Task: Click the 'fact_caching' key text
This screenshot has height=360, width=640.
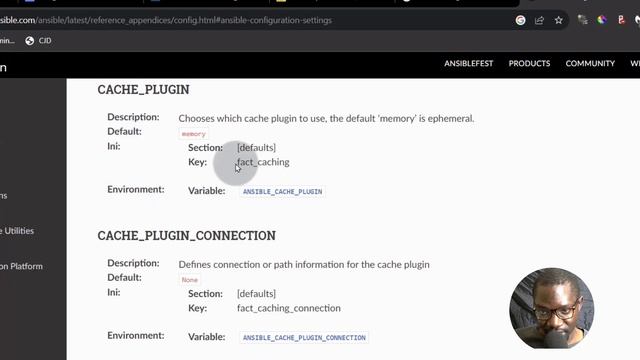Action: [x=263, y=162]
